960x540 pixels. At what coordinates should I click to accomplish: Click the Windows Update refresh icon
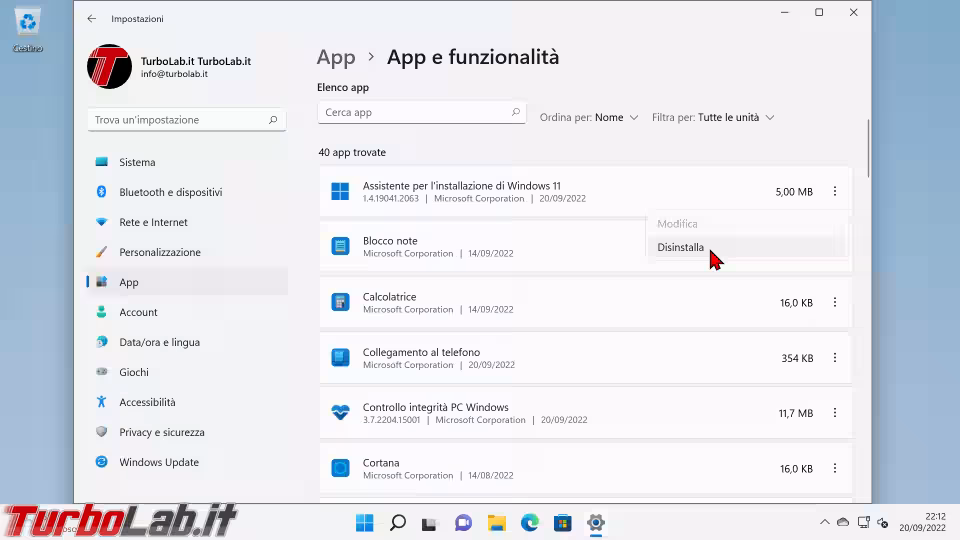(x=102, y=462)
